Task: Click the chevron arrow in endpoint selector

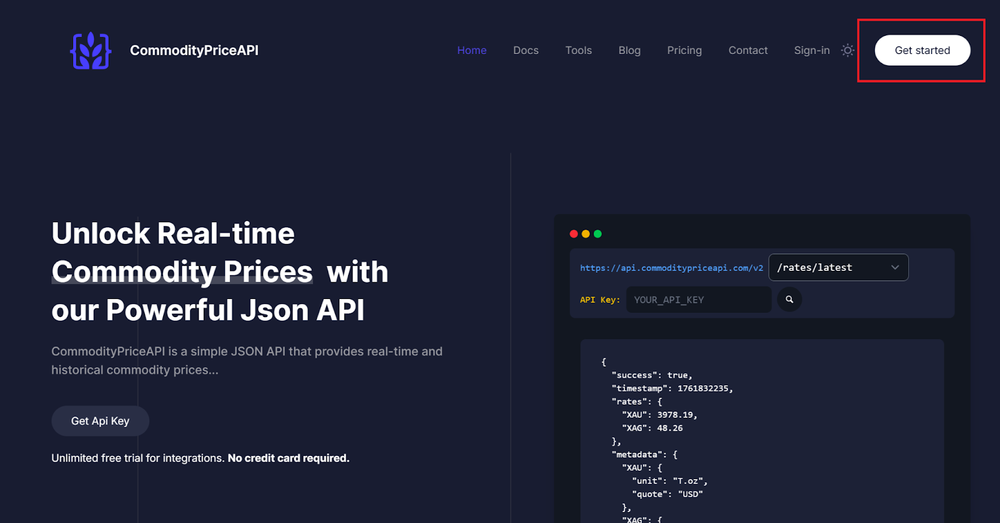Action: tap(895, 267)
